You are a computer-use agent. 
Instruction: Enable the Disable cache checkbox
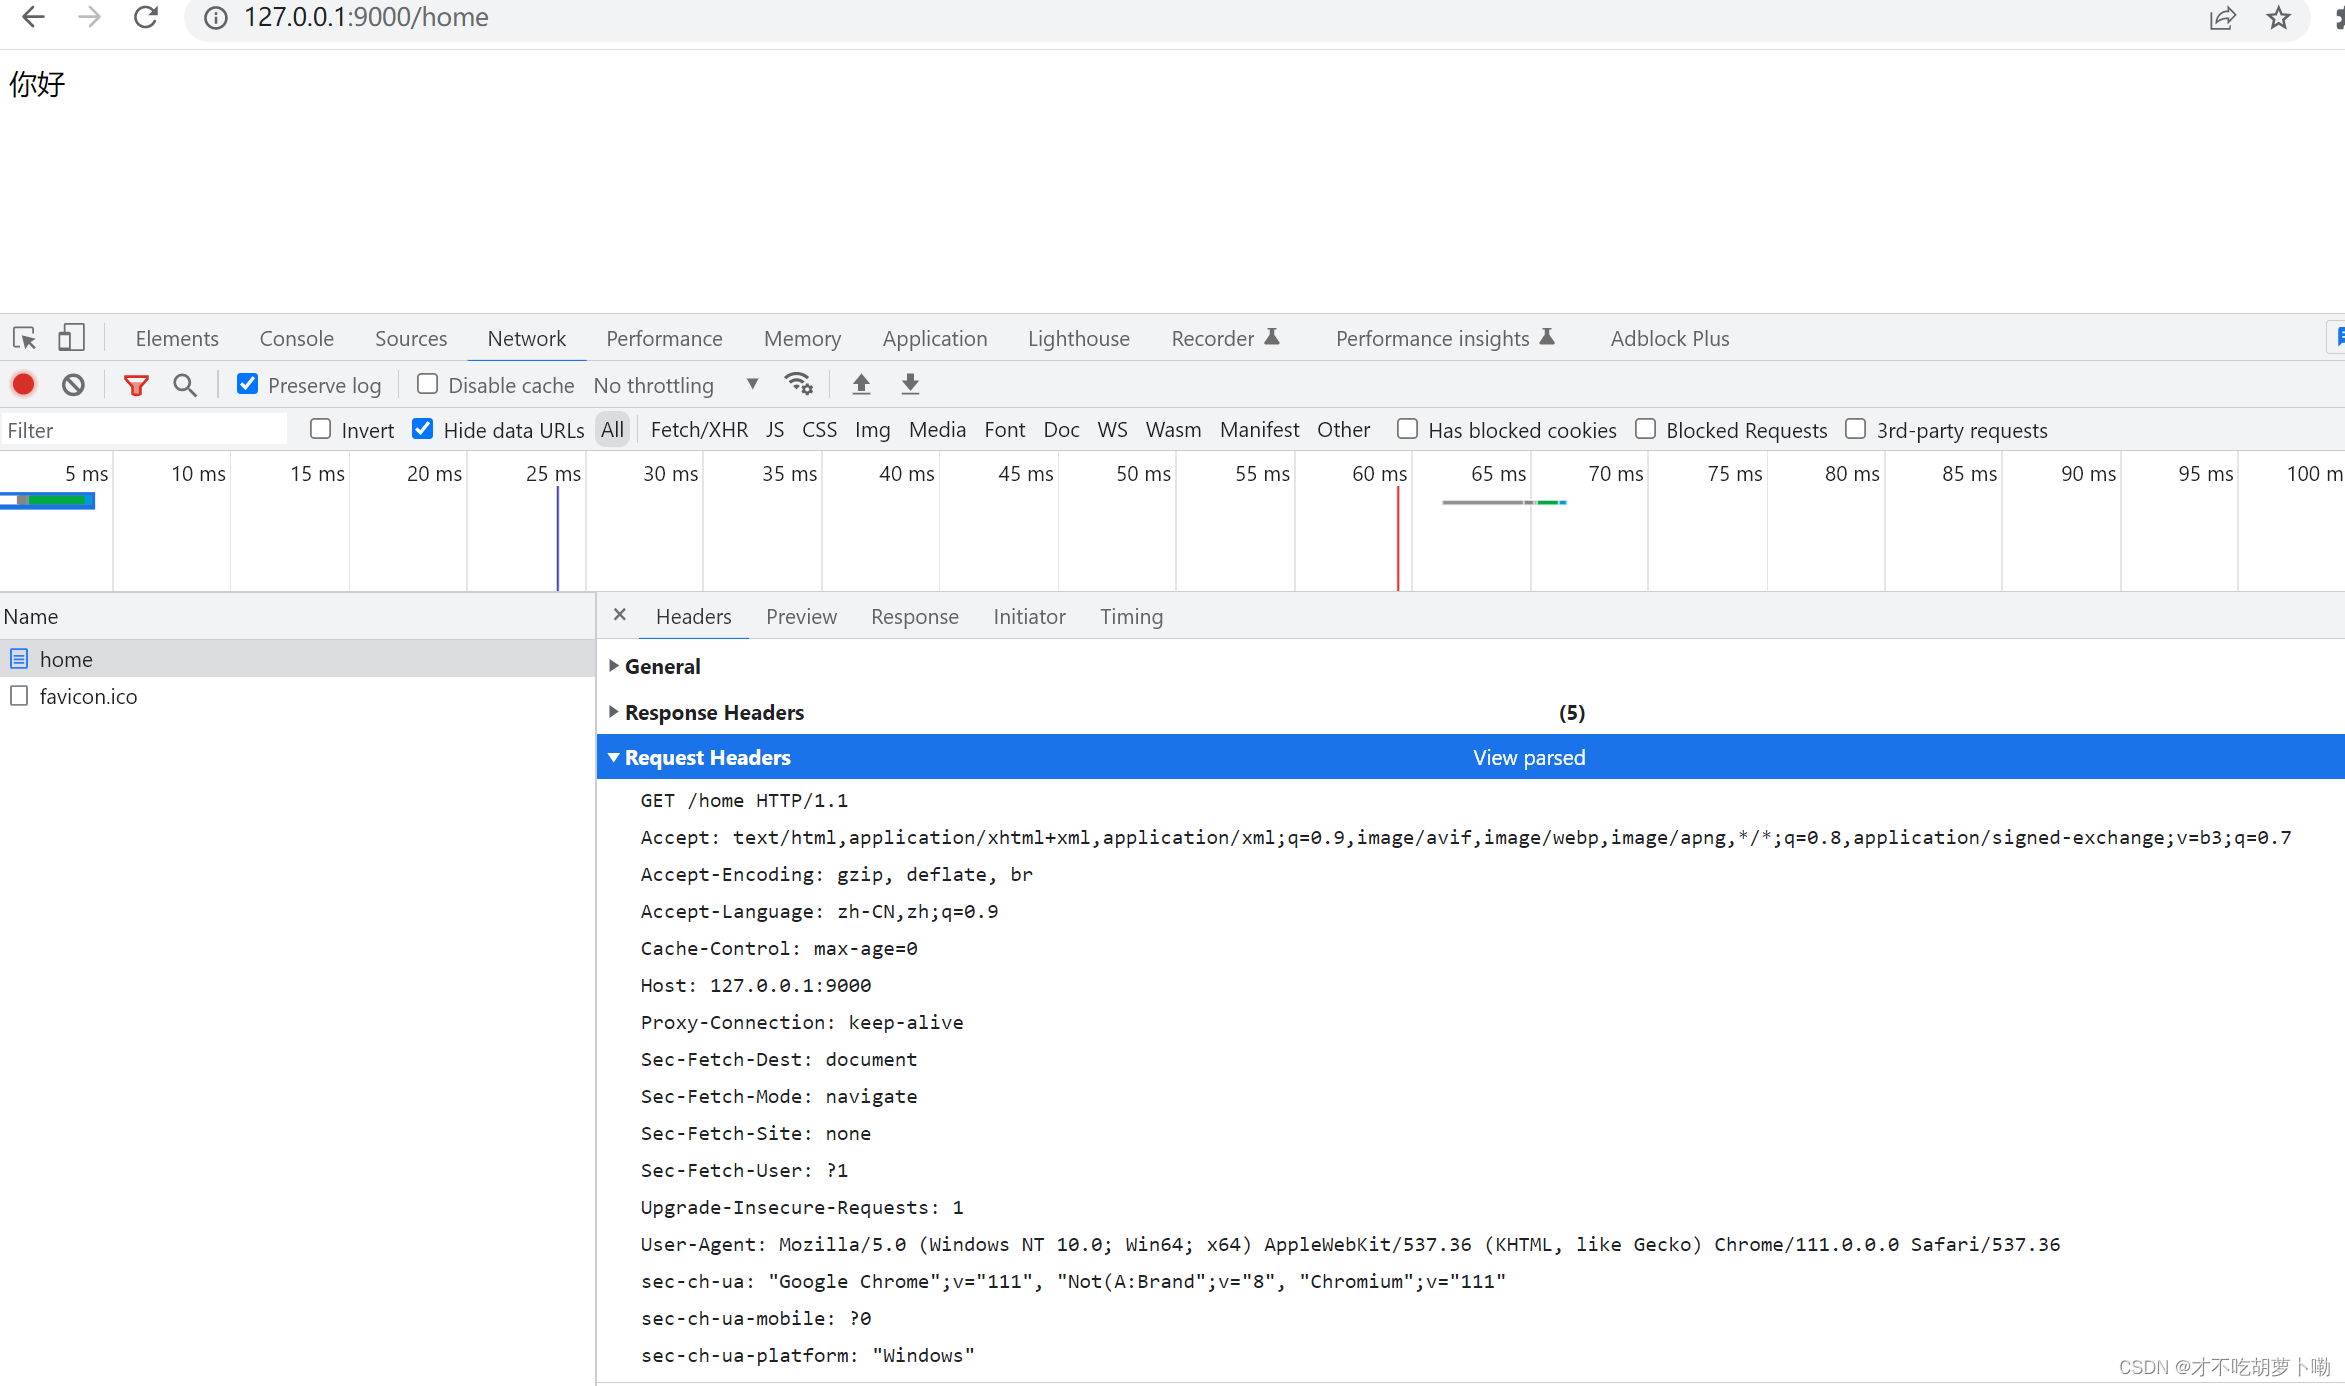pyautogui.click(x=428, y=384)
